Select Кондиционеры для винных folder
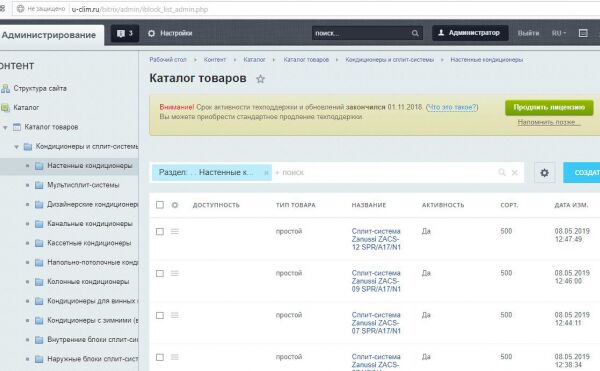Viewport: 600px width, 371px height. click(92, 301)
